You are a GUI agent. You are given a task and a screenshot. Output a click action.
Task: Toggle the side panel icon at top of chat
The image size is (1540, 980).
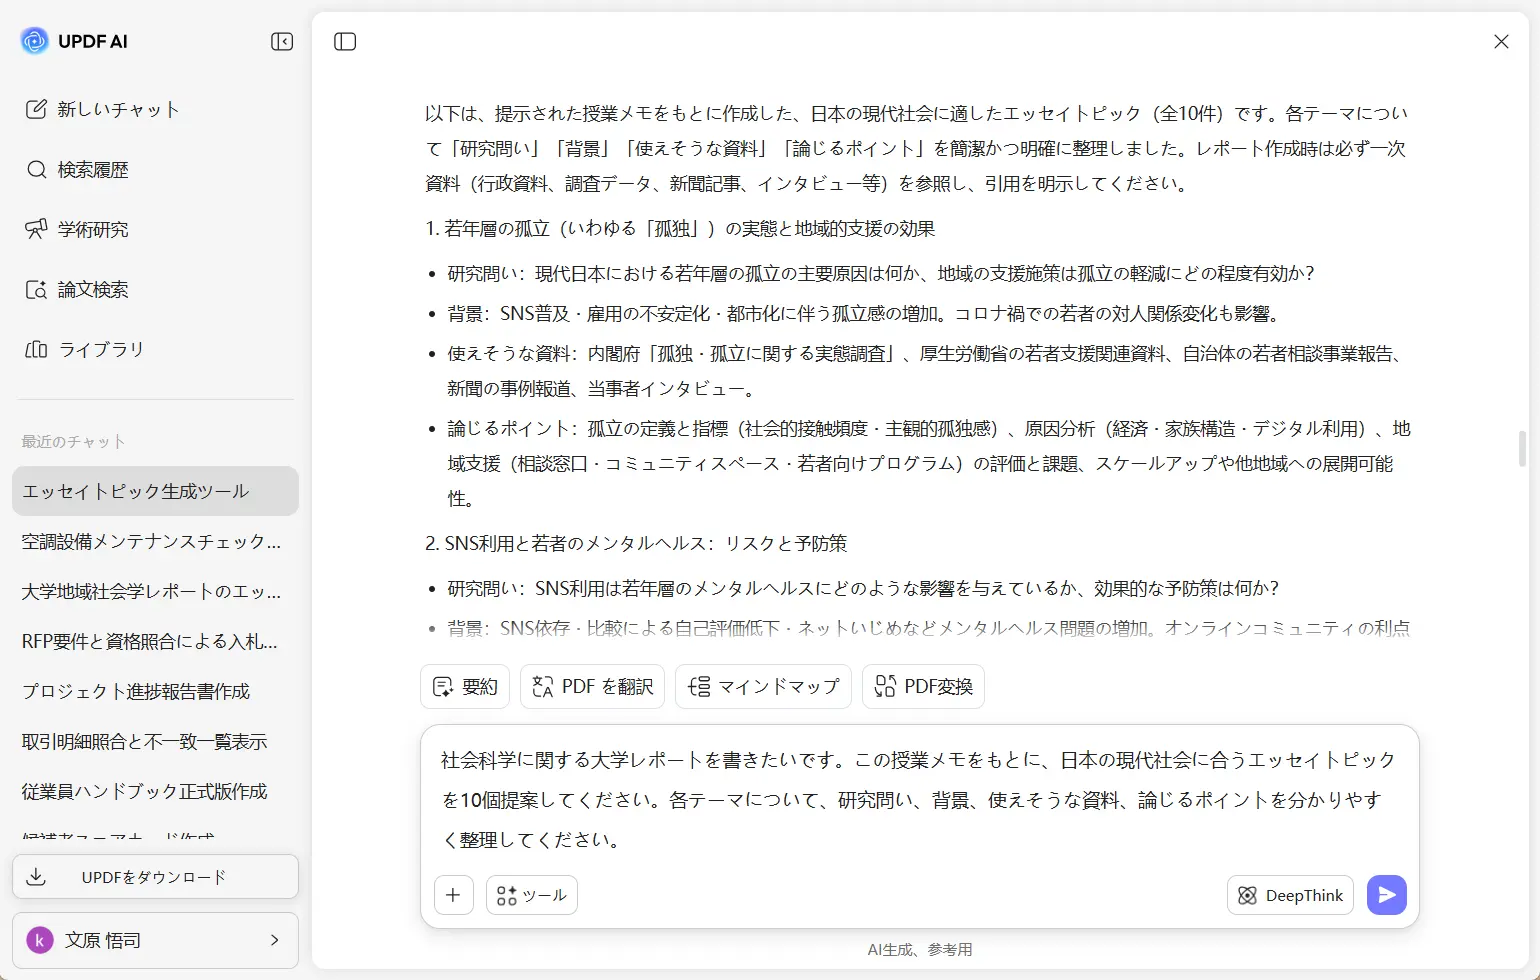pyautogui.click(x=345, y=41)
